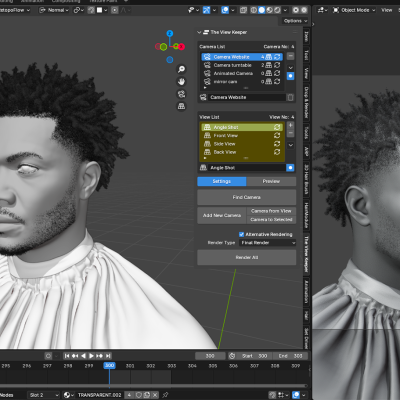Click the viewport zoom magnifier icon
The width and height of the screenshot is (400, 400).
181,69
